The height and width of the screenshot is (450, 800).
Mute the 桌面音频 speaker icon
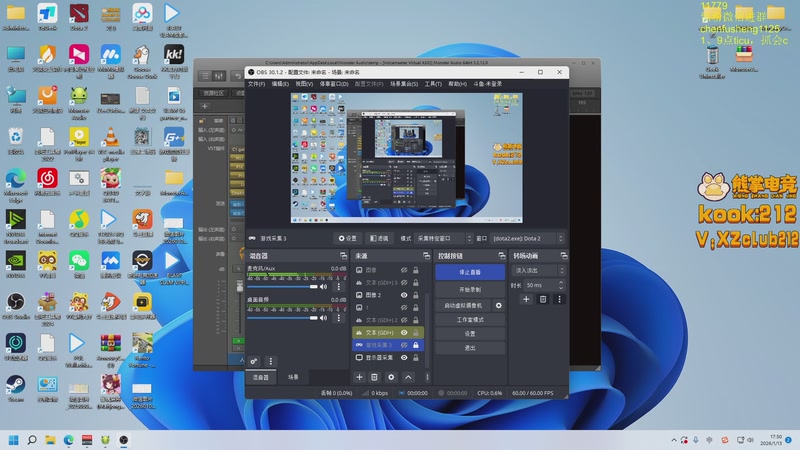click(x=323, y=318)
